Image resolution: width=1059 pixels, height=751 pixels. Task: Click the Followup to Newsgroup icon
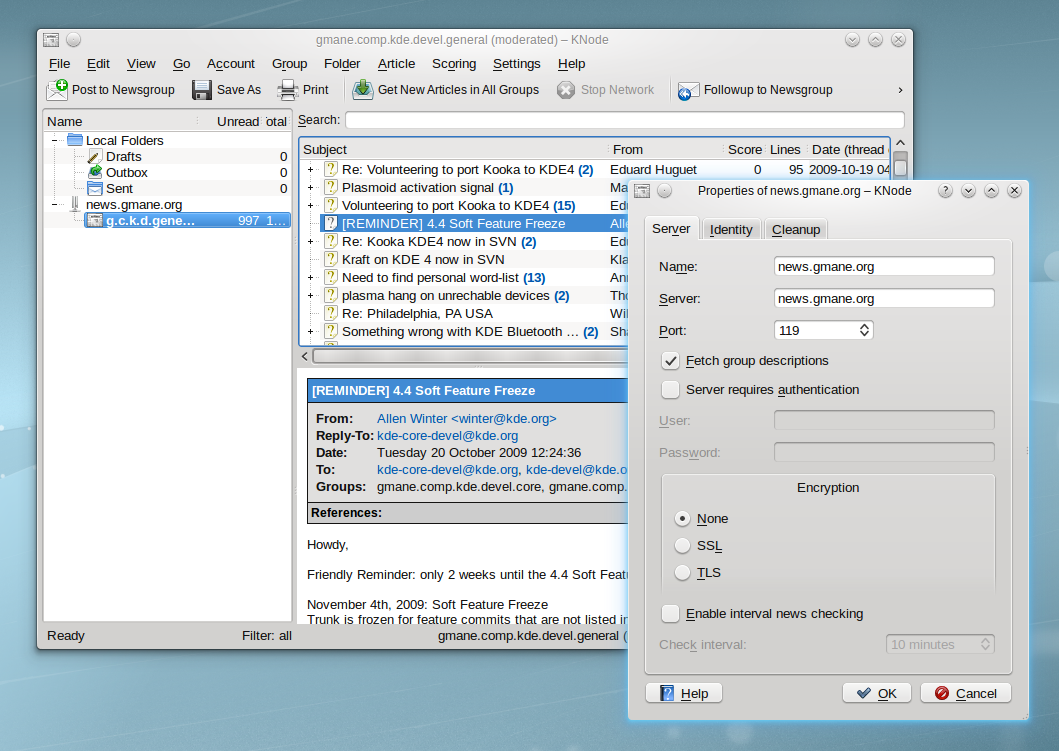688,91
